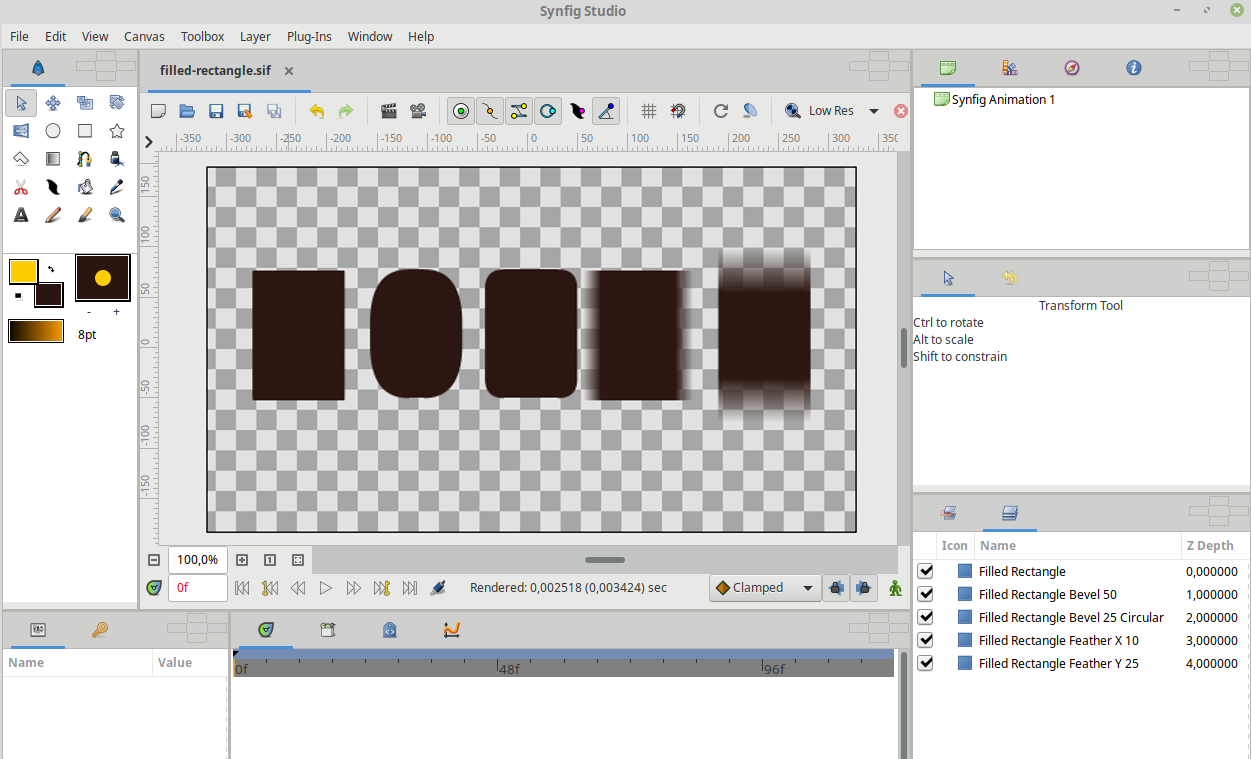Select the Spline tool
This screenshot has width=1251, height=759.
[85, 158]
